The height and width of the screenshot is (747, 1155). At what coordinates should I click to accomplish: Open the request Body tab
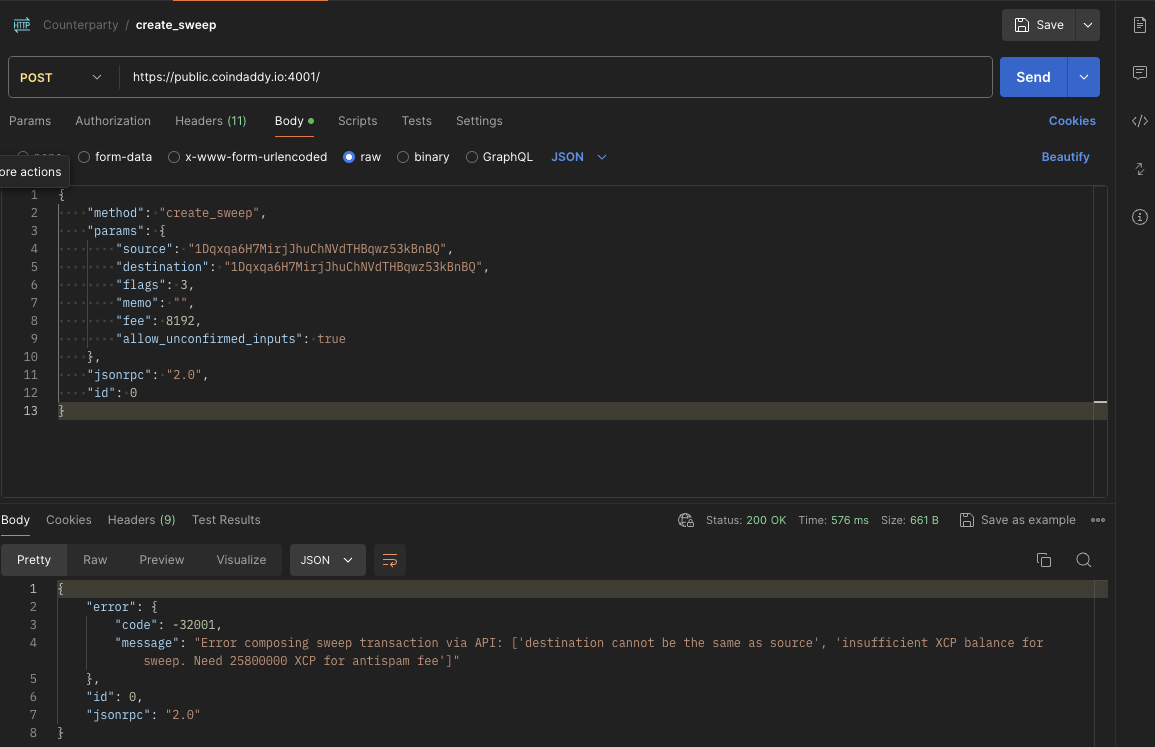pos(294,121)
